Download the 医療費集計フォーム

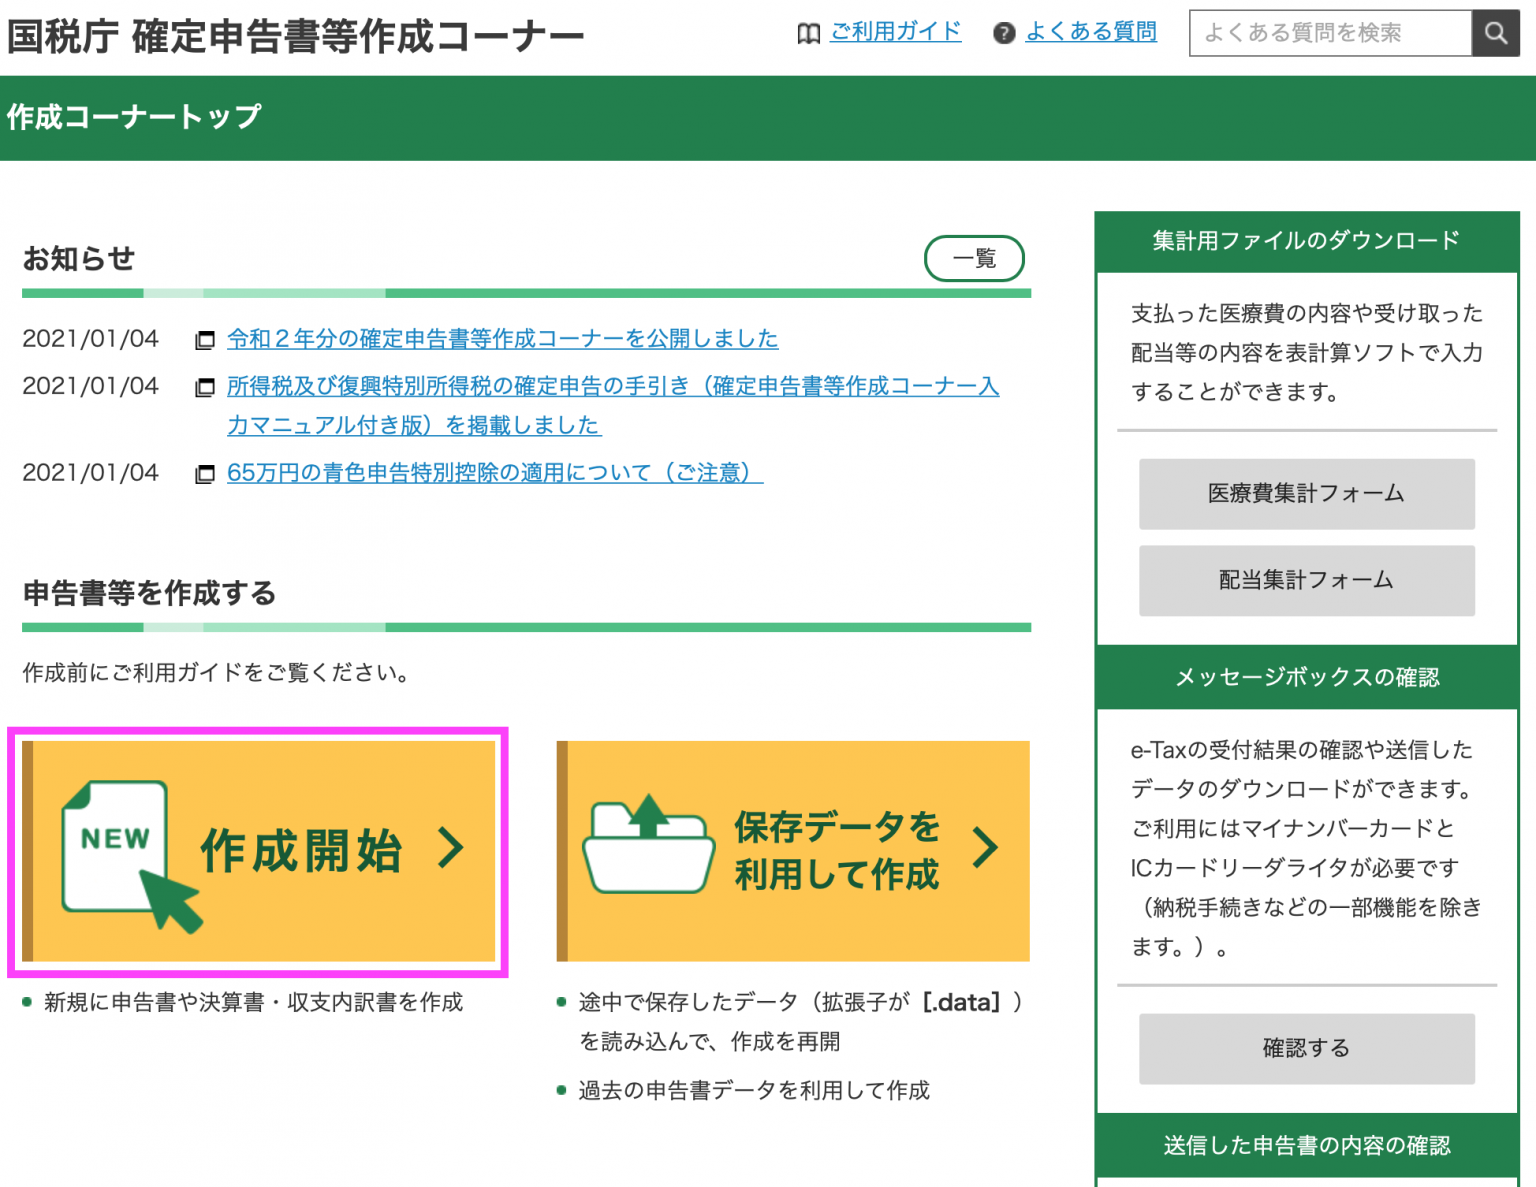click(1307, 494)
